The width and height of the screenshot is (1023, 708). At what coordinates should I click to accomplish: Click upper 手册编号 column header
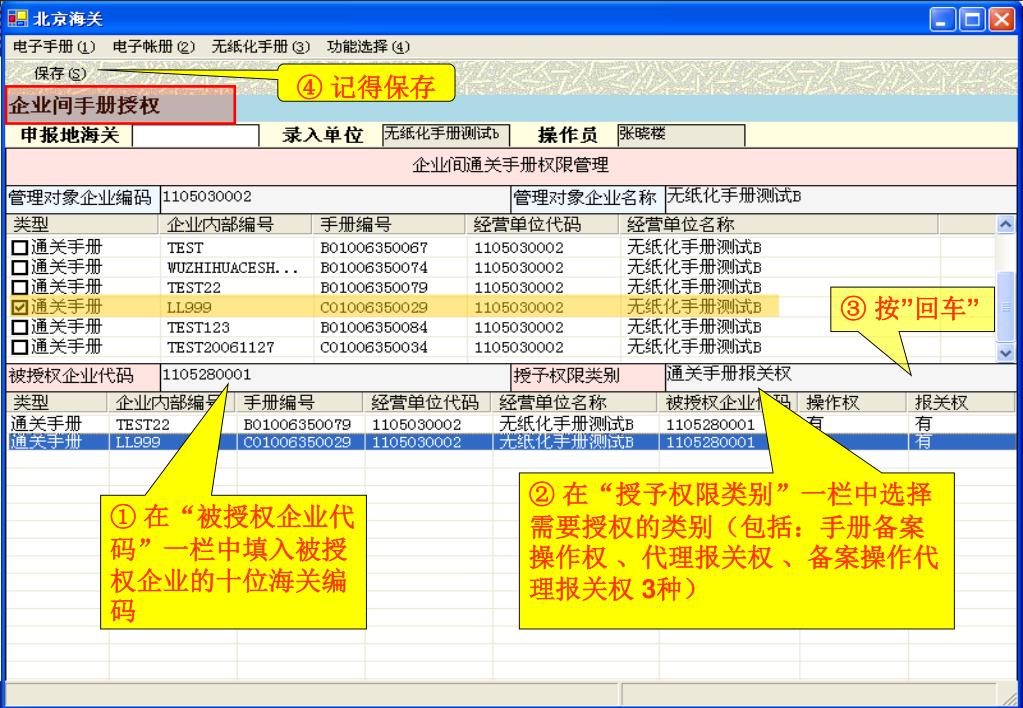[x=389, y=224]
